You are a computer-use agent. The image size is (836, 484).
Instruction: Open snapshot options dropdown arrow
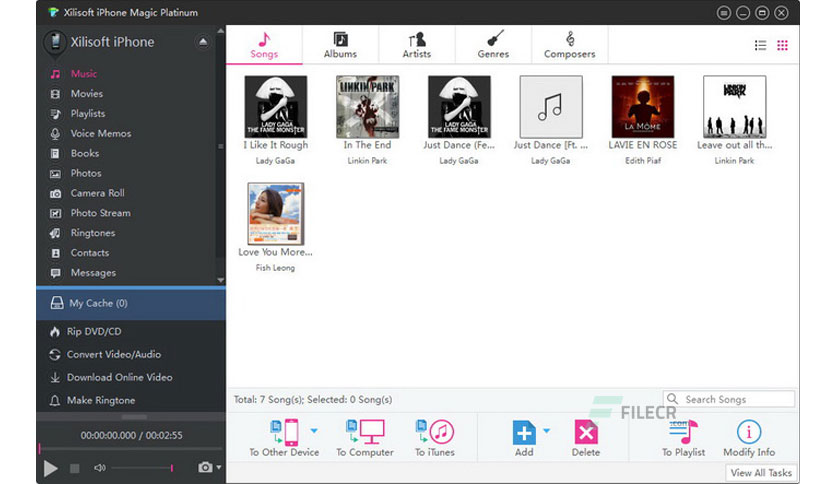(219, 467)
